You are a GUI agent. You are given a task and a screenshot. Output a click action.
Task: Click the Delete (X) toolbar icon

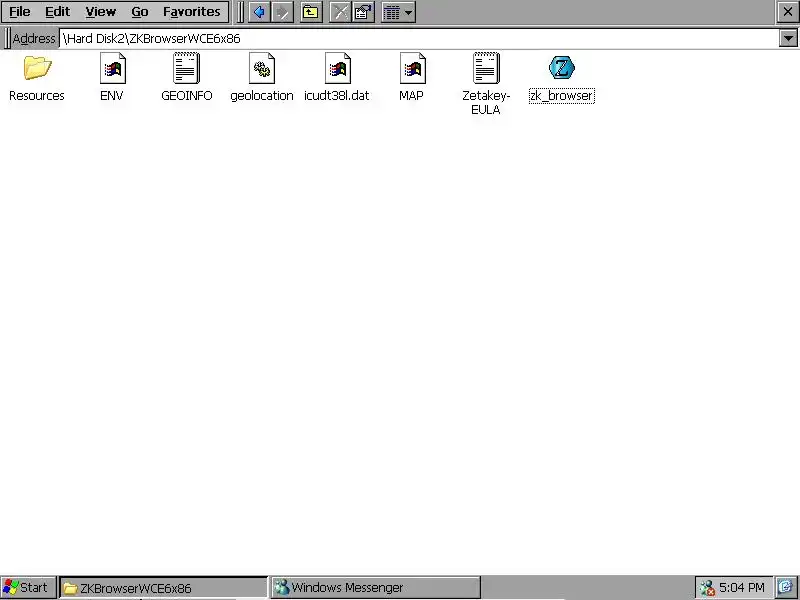click(340, 12)
